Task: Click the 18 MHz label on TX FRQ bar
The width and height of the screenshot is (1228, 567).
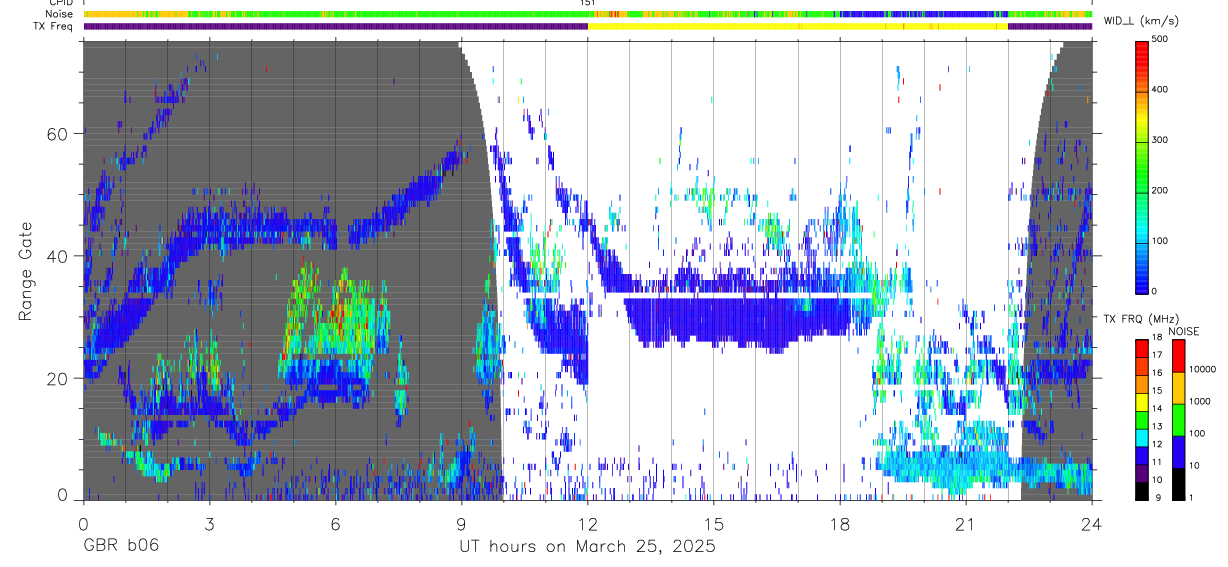Action: (x=1159, y=338)
